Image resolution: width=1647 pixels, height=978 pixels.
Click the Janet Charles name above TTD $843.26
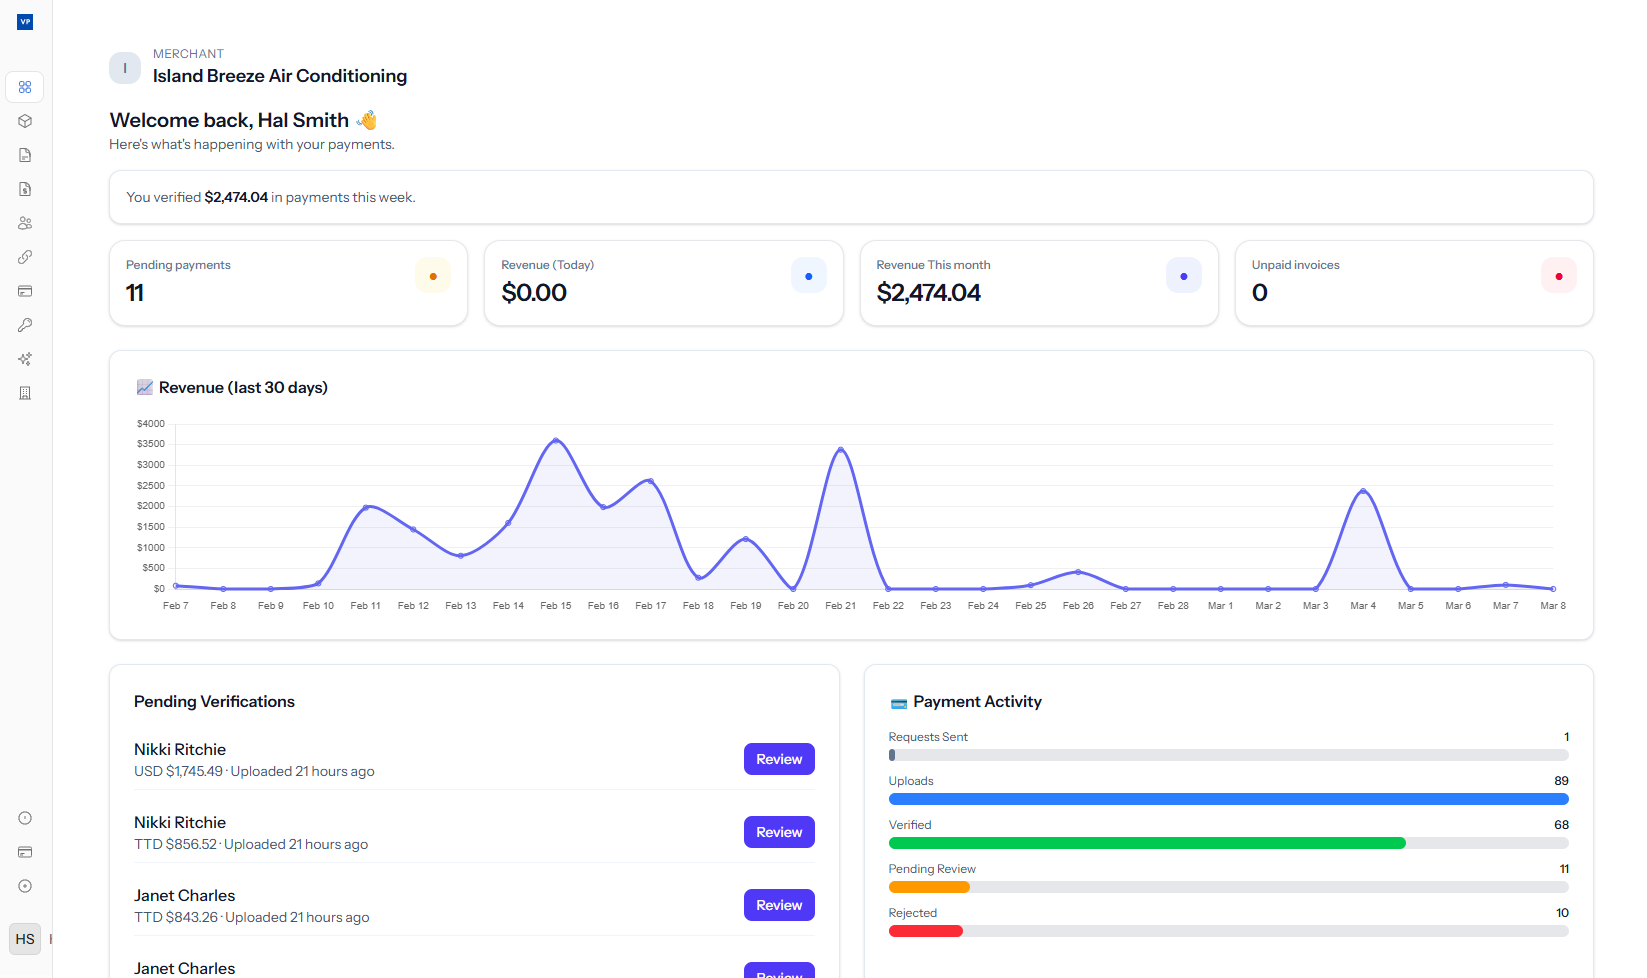coord(185,895)
